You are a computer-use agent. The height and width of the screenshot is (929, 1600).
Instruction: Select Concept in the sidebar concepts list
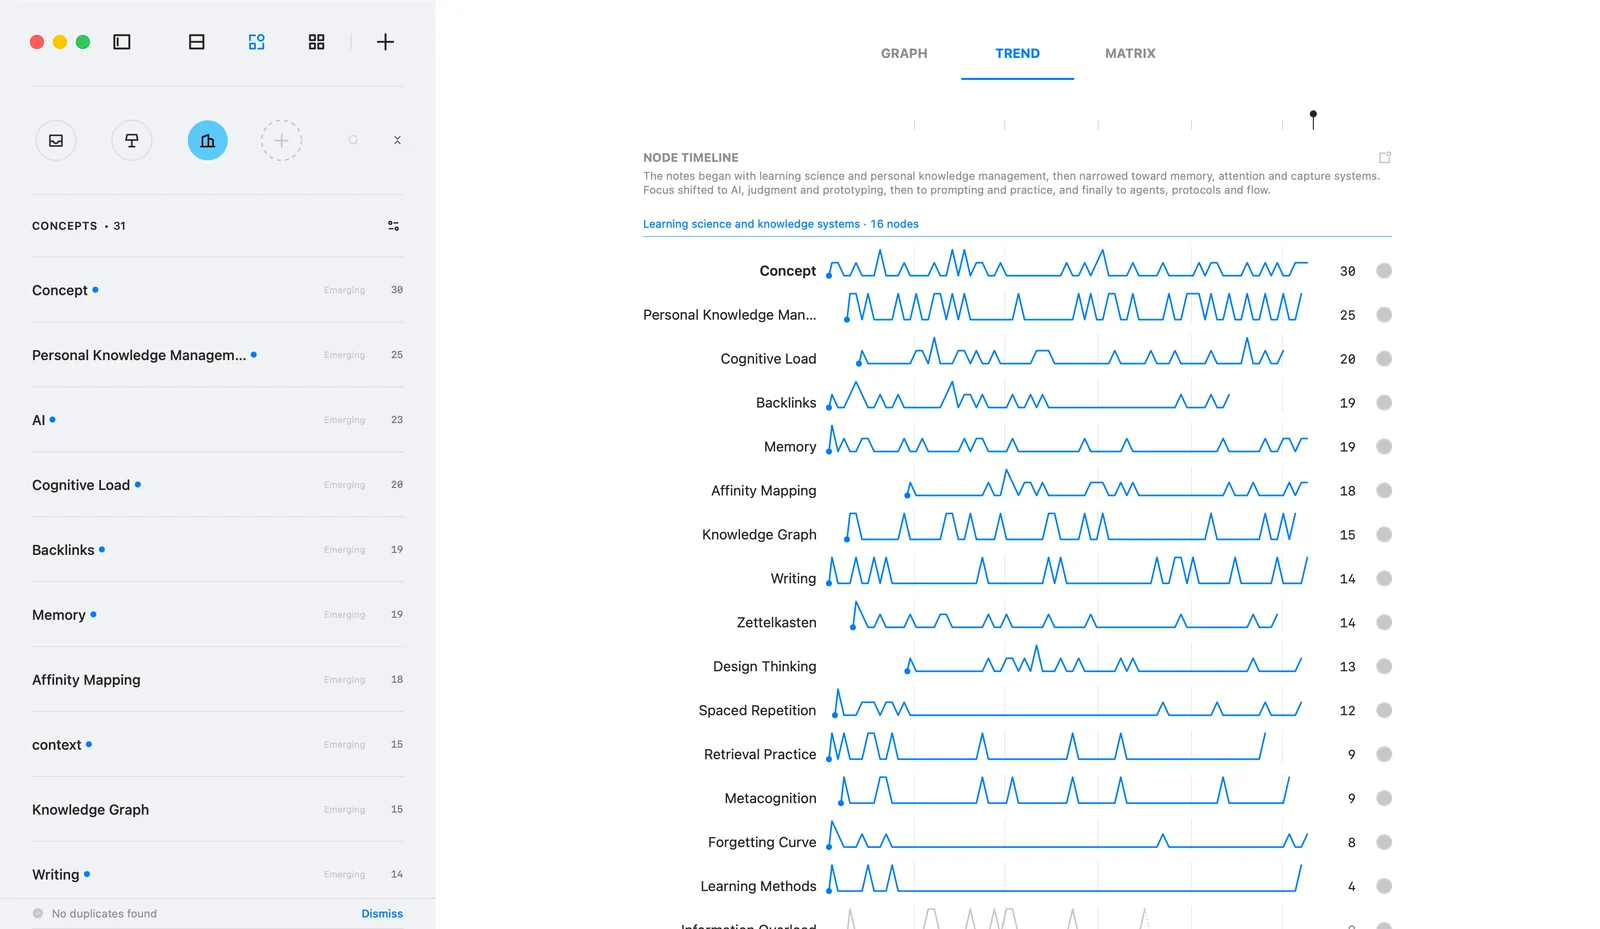click(218, 290)
